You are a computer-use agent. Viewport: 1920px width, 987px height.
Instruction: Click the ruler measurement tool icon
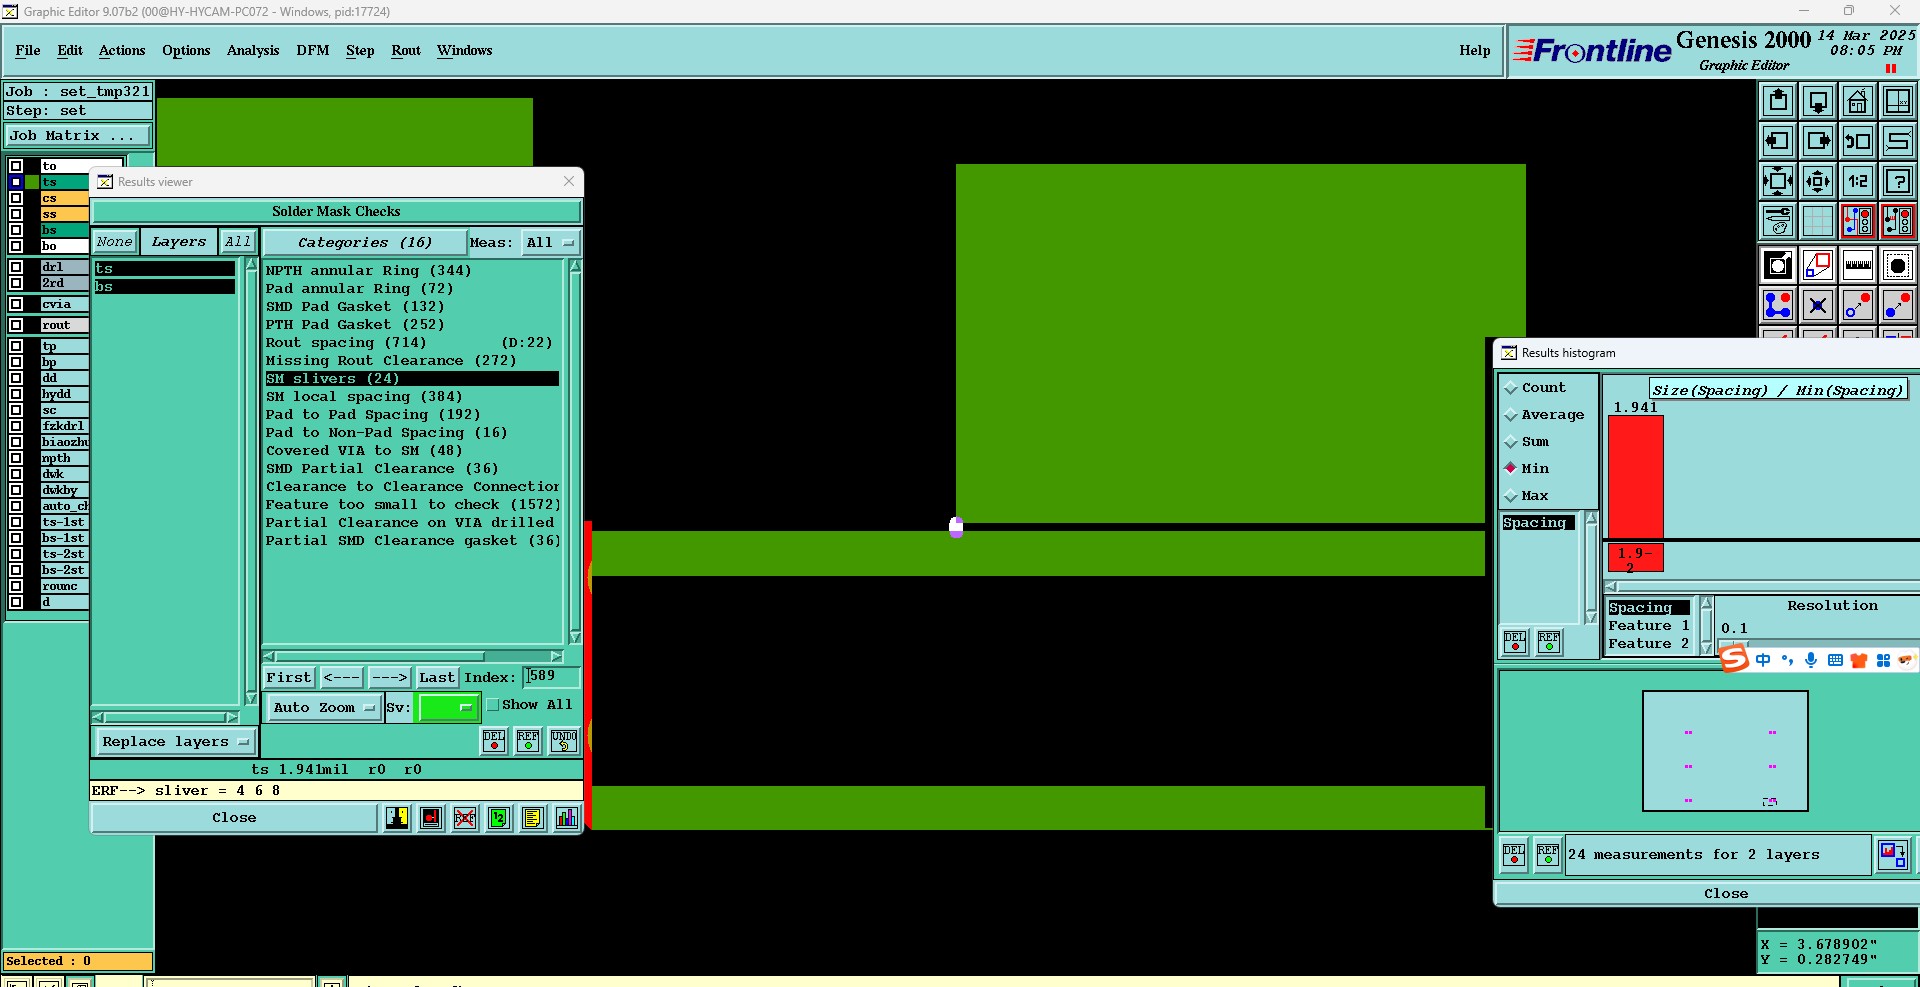[x=1858, y=265]
